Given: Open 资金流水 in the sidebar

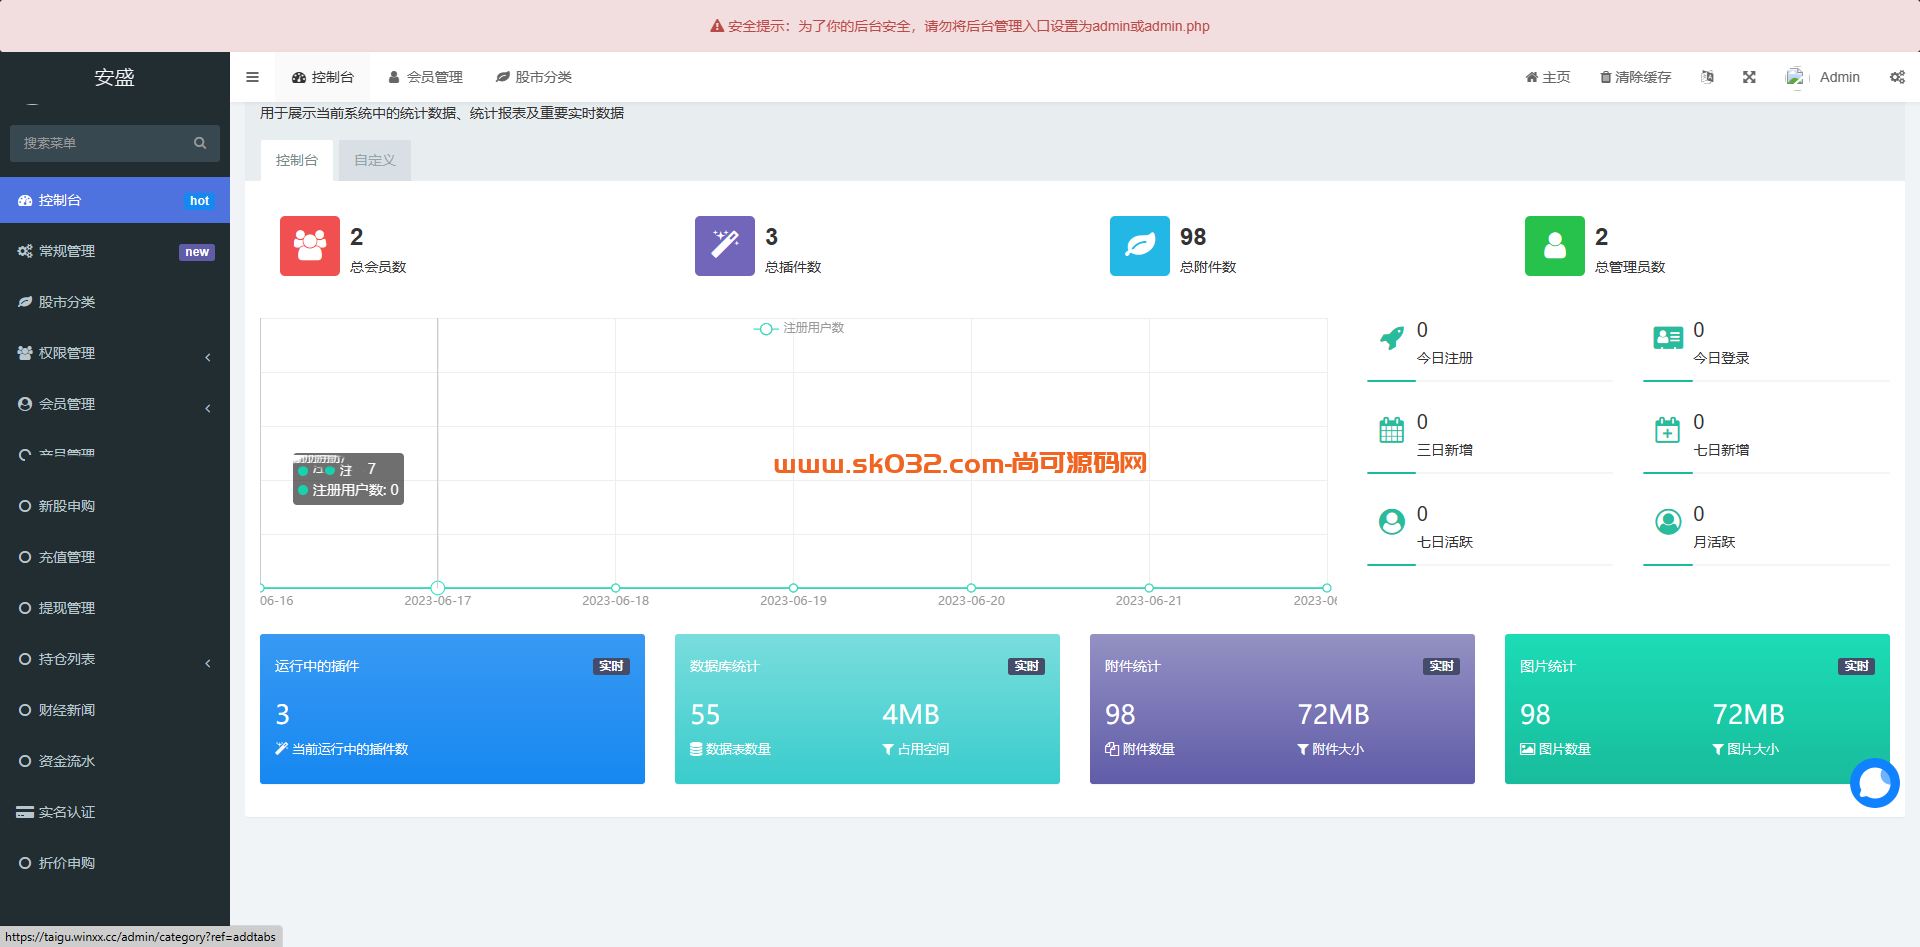Looking at the screenshot, I should pyautogui.click(x=115, y=761).
